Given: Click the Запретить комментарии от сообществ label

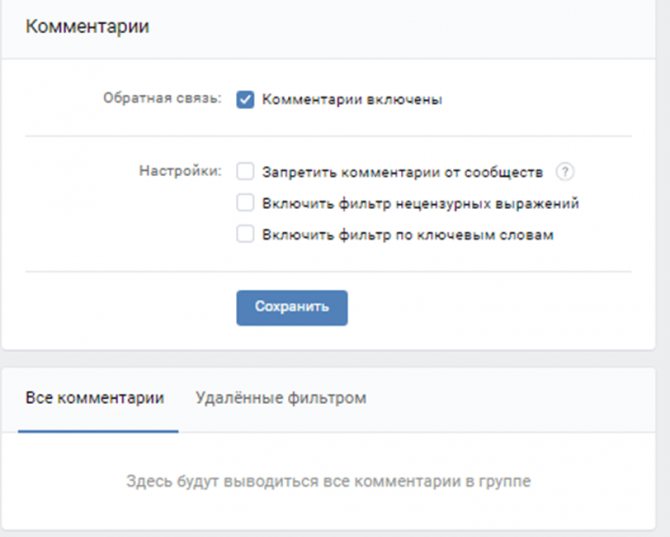Looking at the screenshot, I should pyautogui.click(x=402, y=172).
